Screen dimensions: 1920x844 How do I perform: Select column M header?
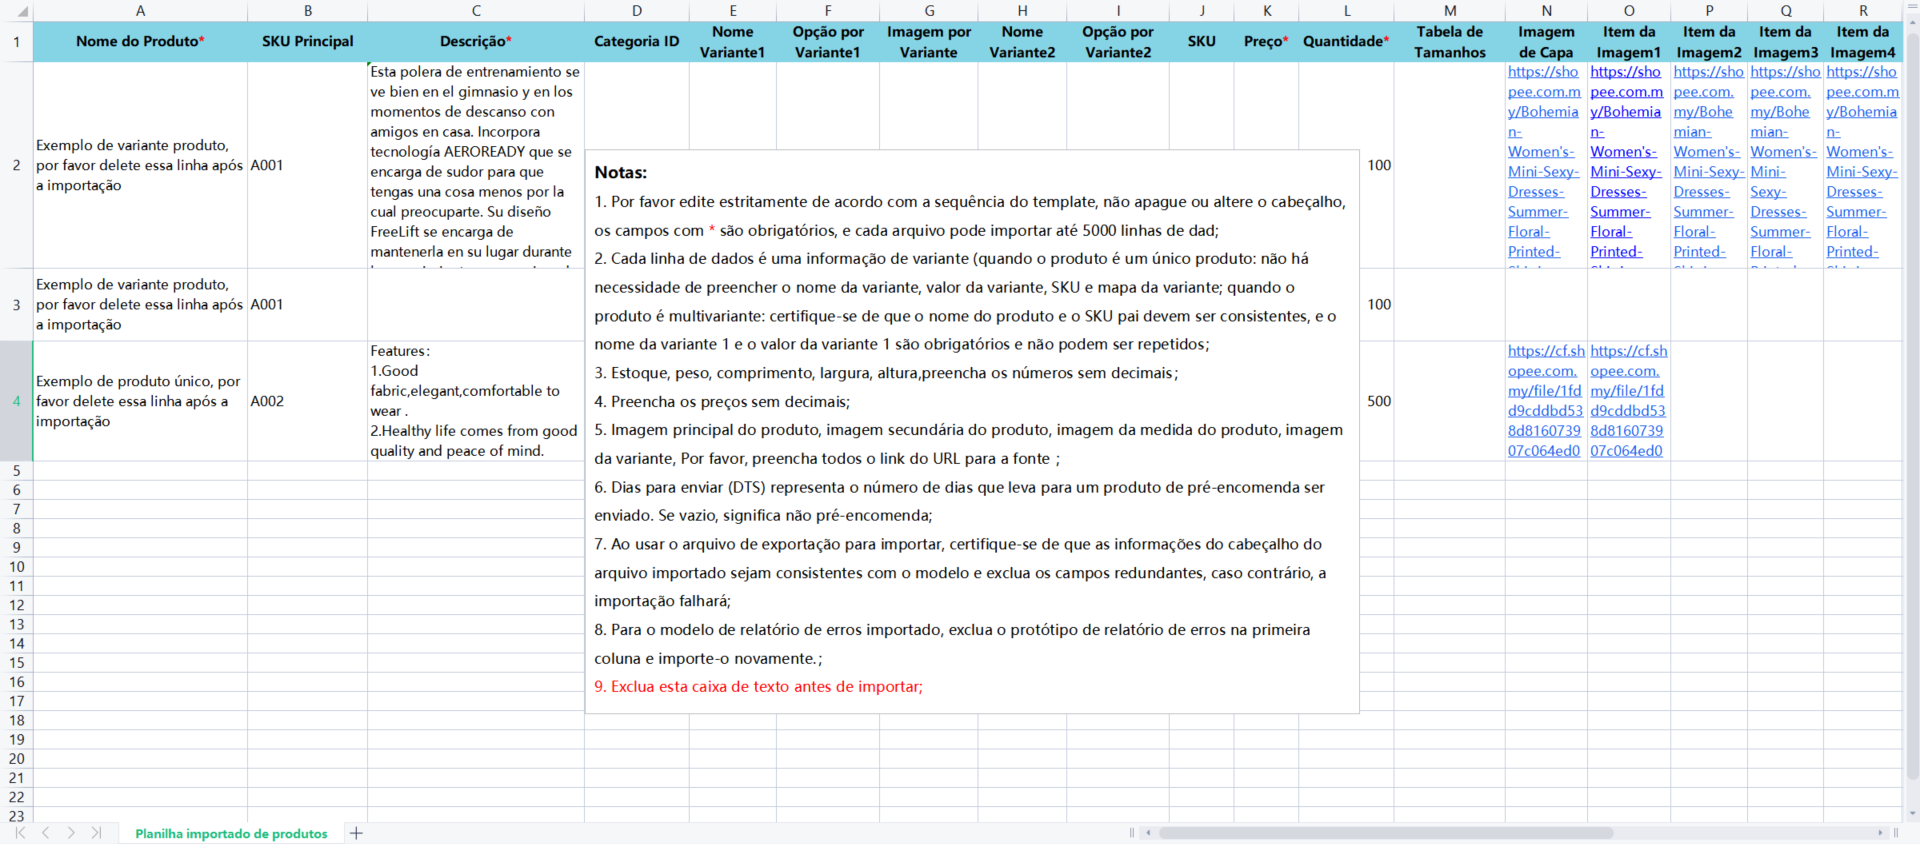[x=1450, y=11]
